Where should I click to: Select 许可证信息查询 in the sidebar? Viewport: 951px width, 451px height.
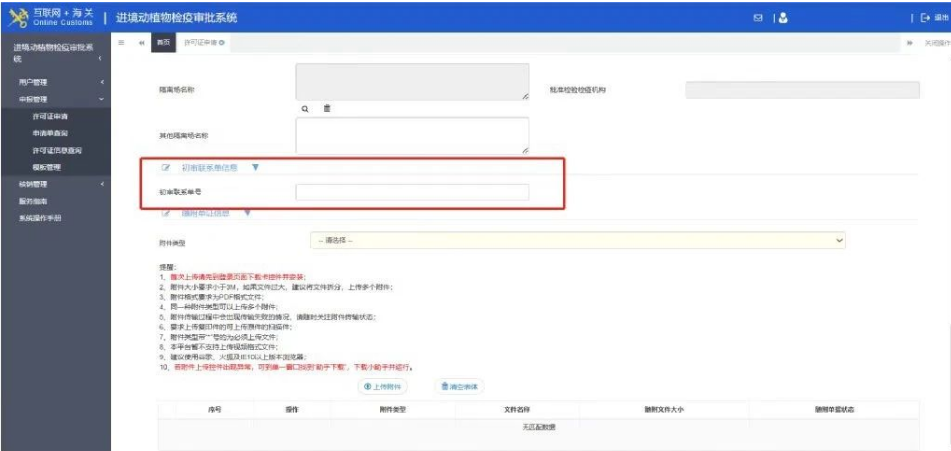coord(56,150)
